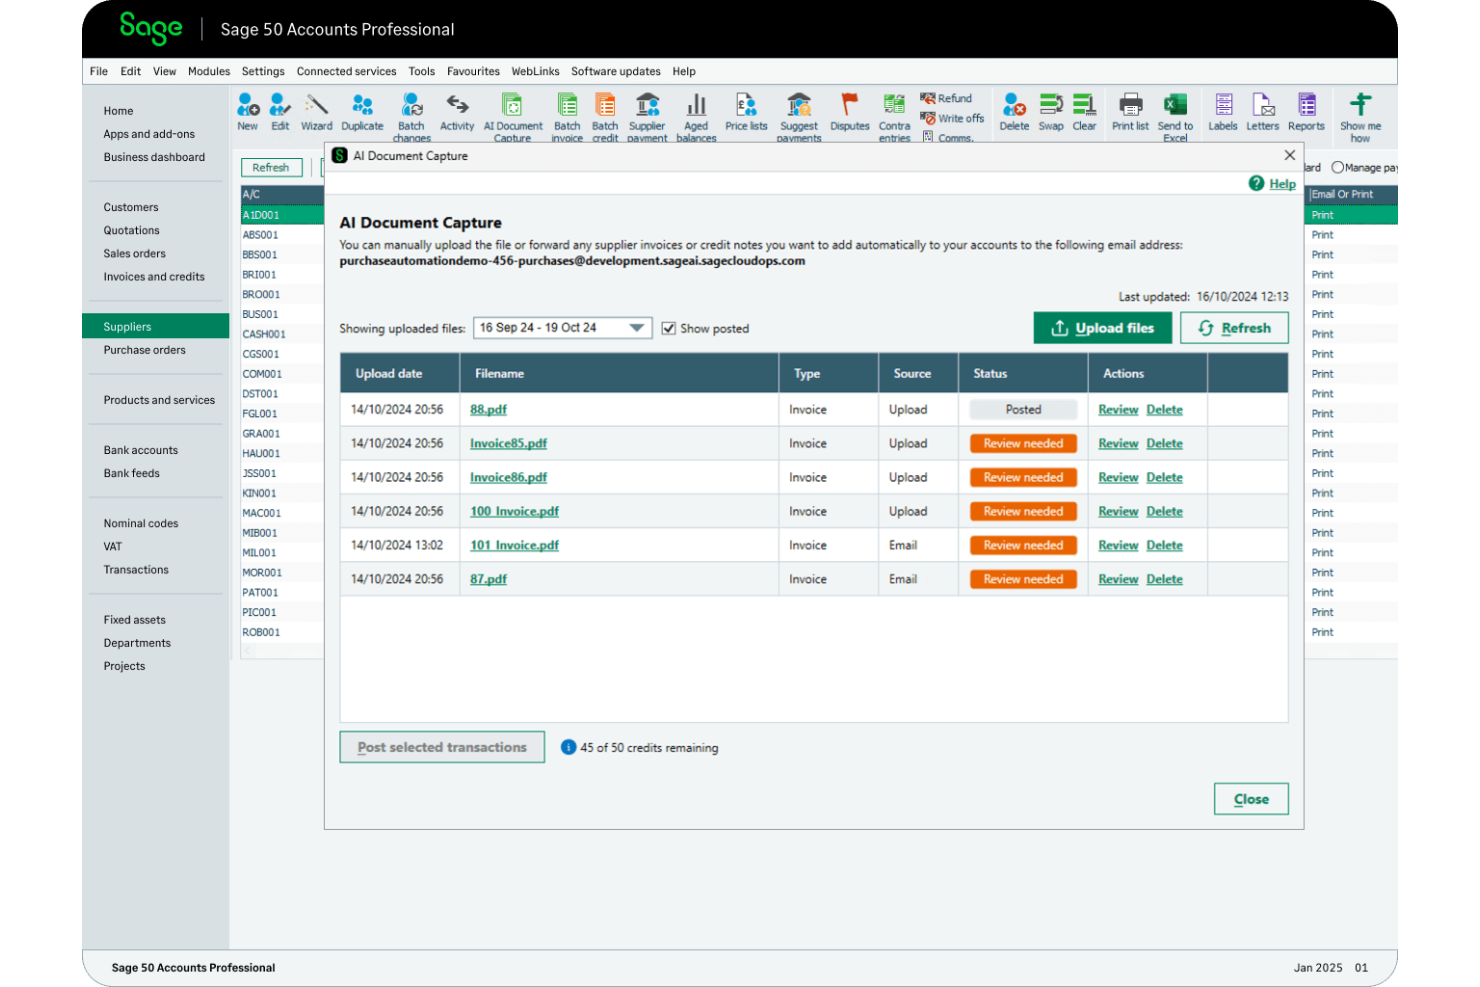Open the Modules menu
Image resolution: width=1480 pixels, height=987 pixels.
pyautogui.click(x=209, y=71)
